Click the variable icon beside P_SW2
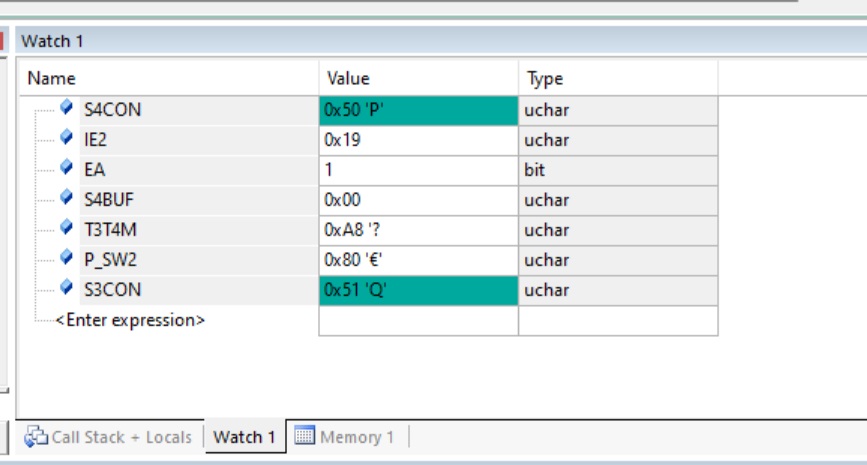867x465 pixels. (67, 258)
